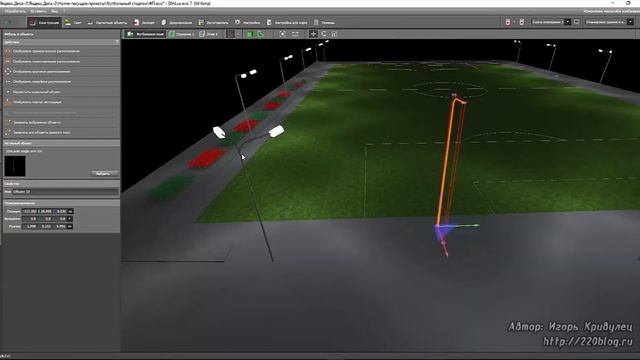This screenshot has height=360, width=640.
Task: Click the Помощь icon in mode bar
Action: tap(316, 22)
